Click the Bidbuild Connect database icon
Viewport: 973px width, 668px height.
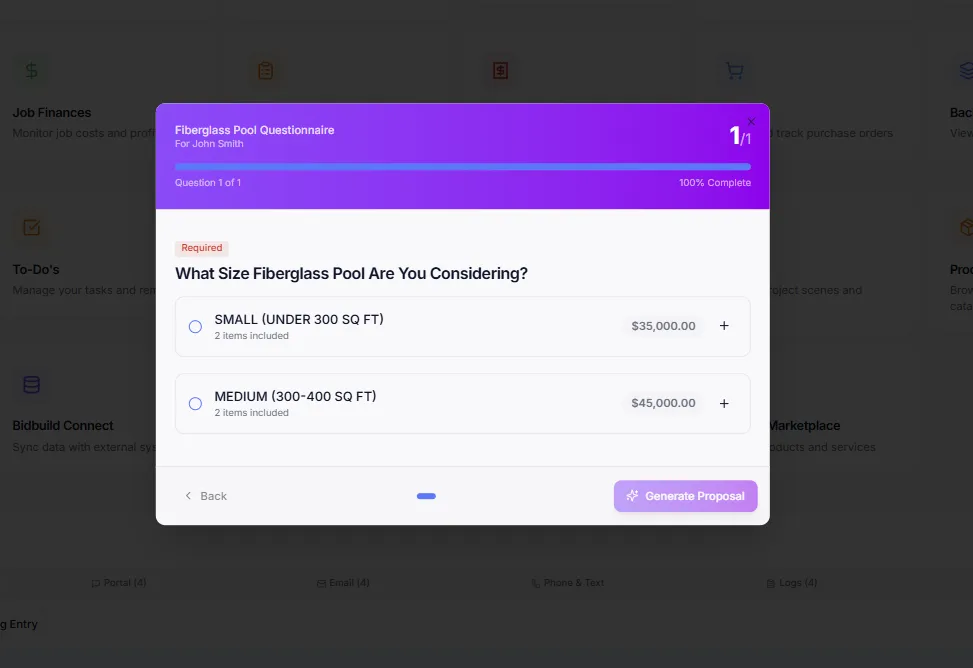[x=32, y=384]
